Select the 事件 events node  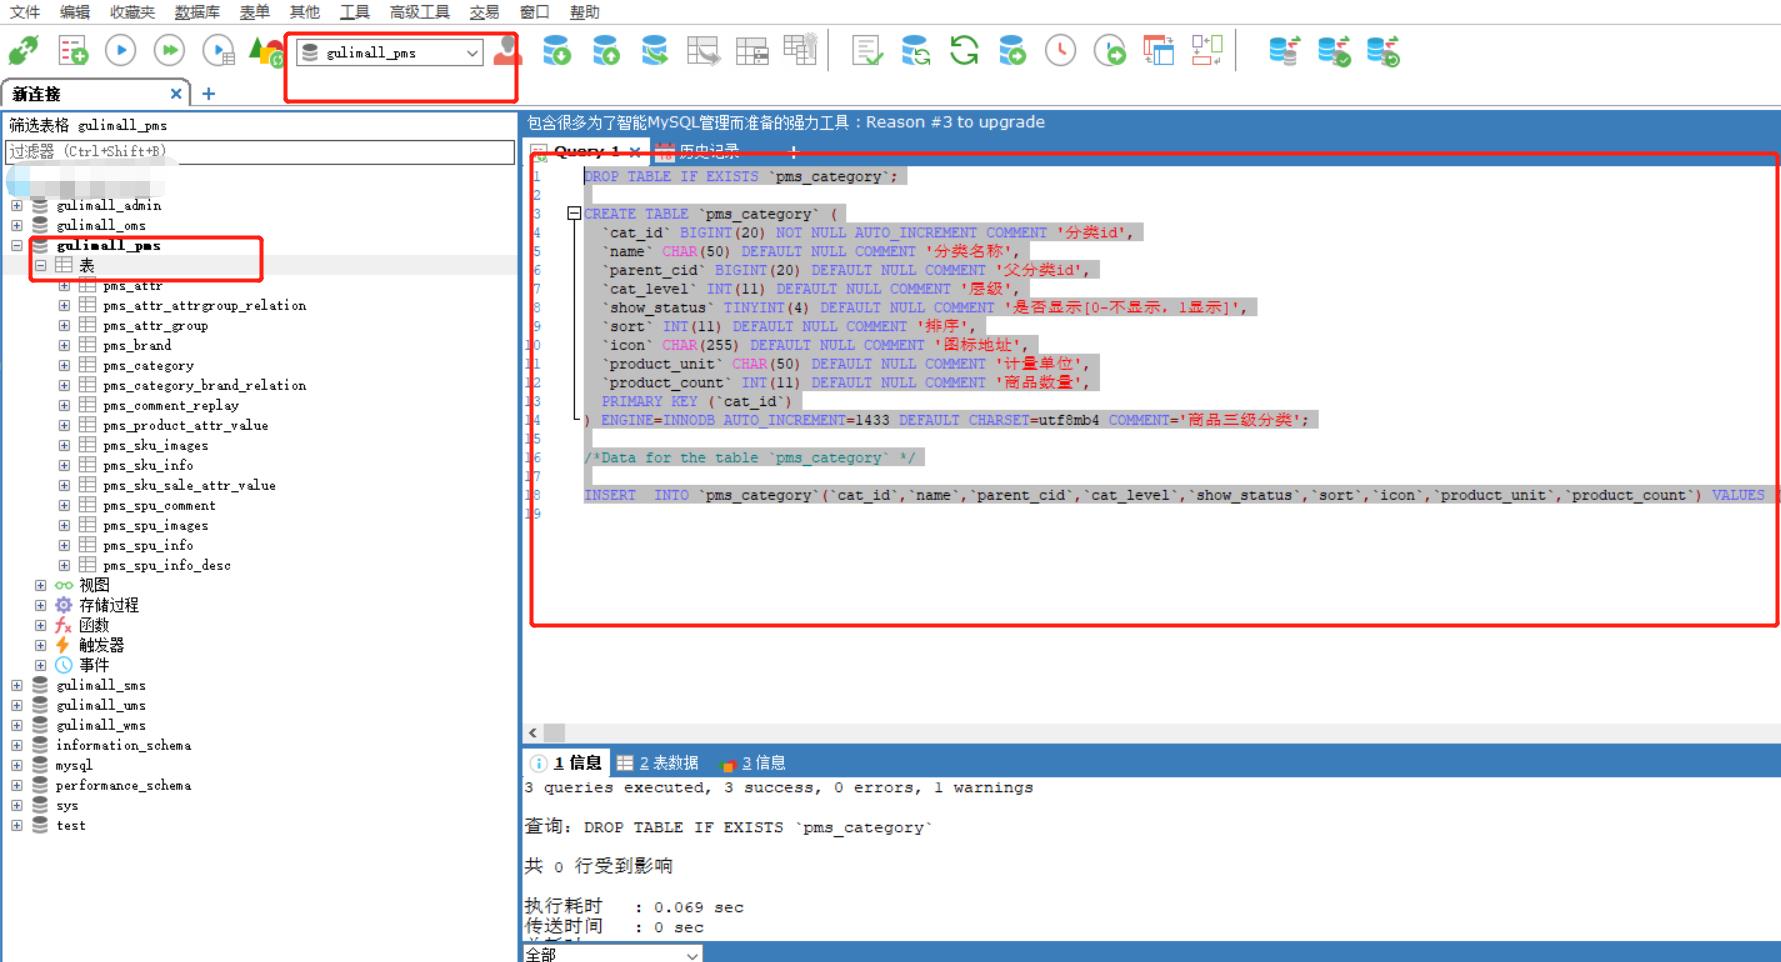click(94, 665)
